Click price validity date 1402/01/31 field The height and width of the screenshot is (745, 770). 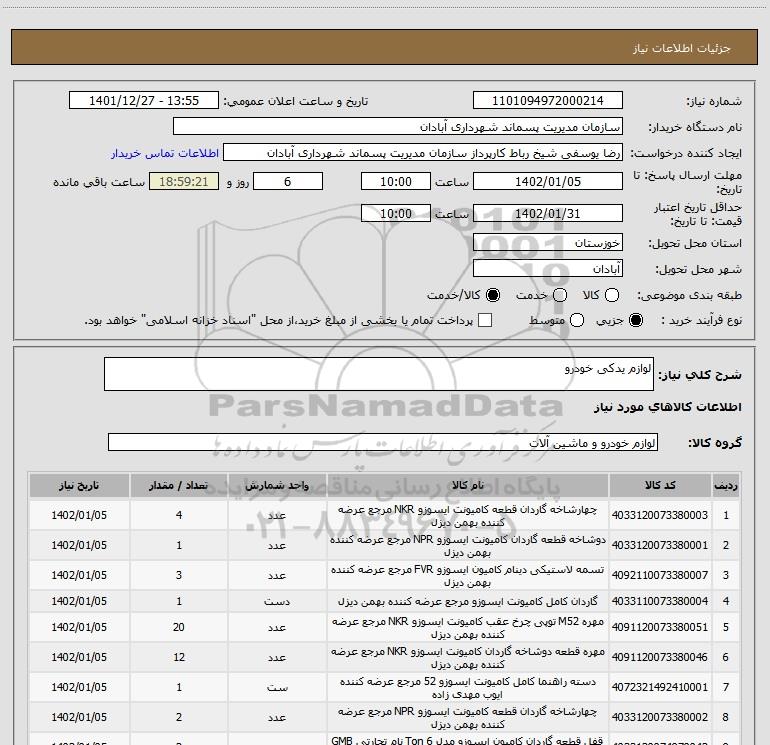click(548, 213)
